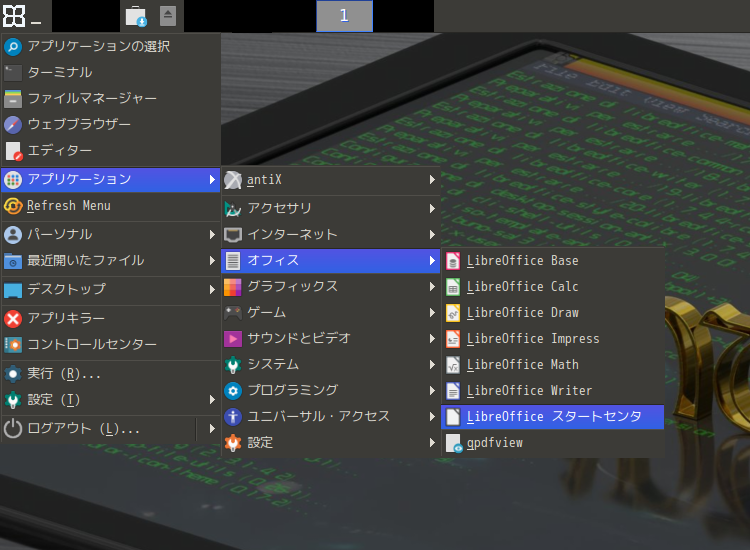Viewport: 750px width, 550px height.
Task: Click the サウンドとビデオ play icon
Action: 233,339
